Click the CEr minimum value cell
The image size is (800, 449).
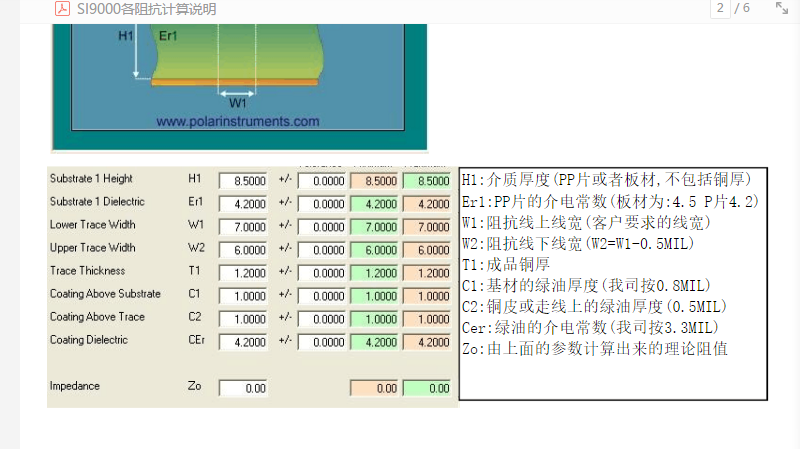tap(374, 342)
